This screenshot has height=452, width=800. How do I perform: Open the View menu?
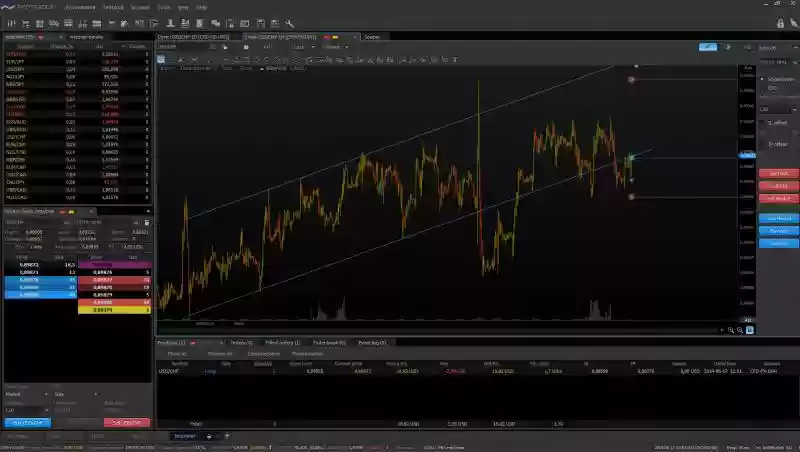pyautogui.click(x=183, y=7)
